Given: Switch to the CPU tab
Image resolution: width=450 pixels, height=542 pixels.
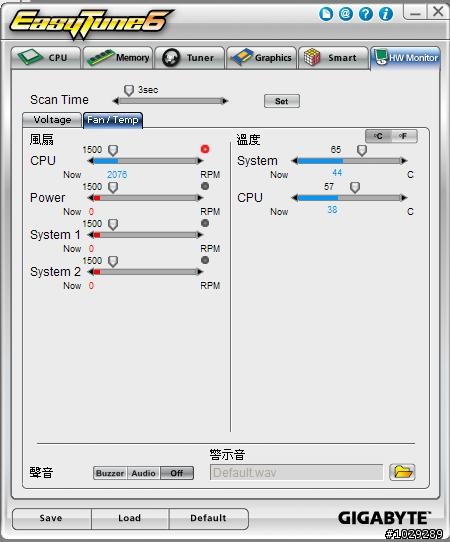Looking at the screenshot, I should coord(46,58).
